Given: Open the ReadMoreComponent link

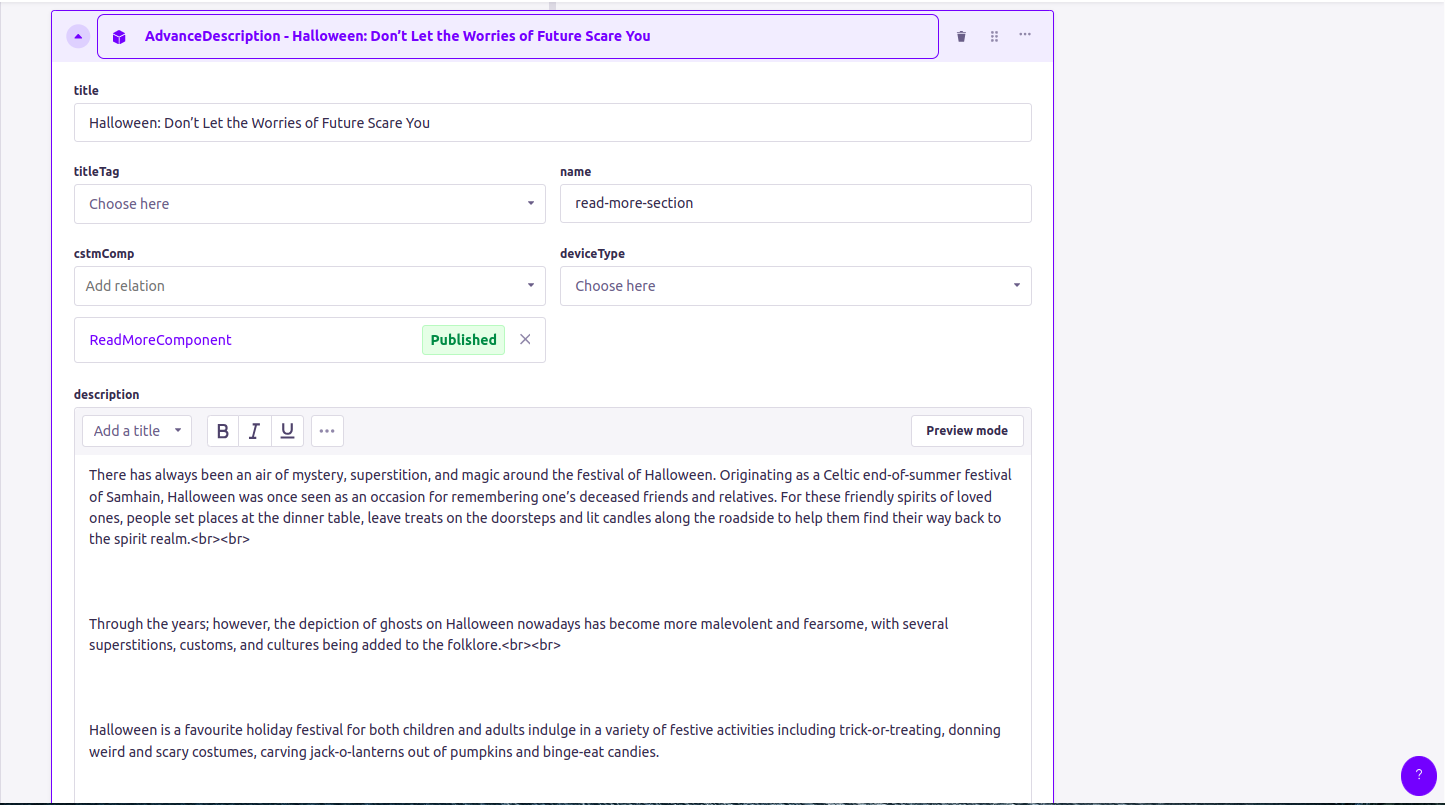Looking at the screenshot, I should tap(160, 340).
